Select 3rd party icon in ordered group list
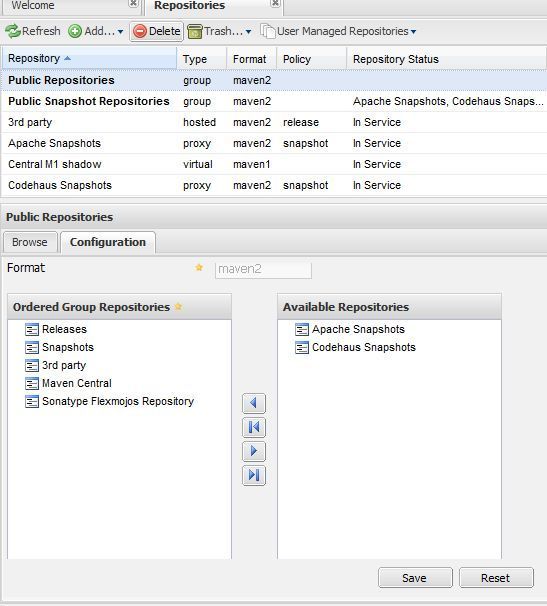 [x=32, y=366]
